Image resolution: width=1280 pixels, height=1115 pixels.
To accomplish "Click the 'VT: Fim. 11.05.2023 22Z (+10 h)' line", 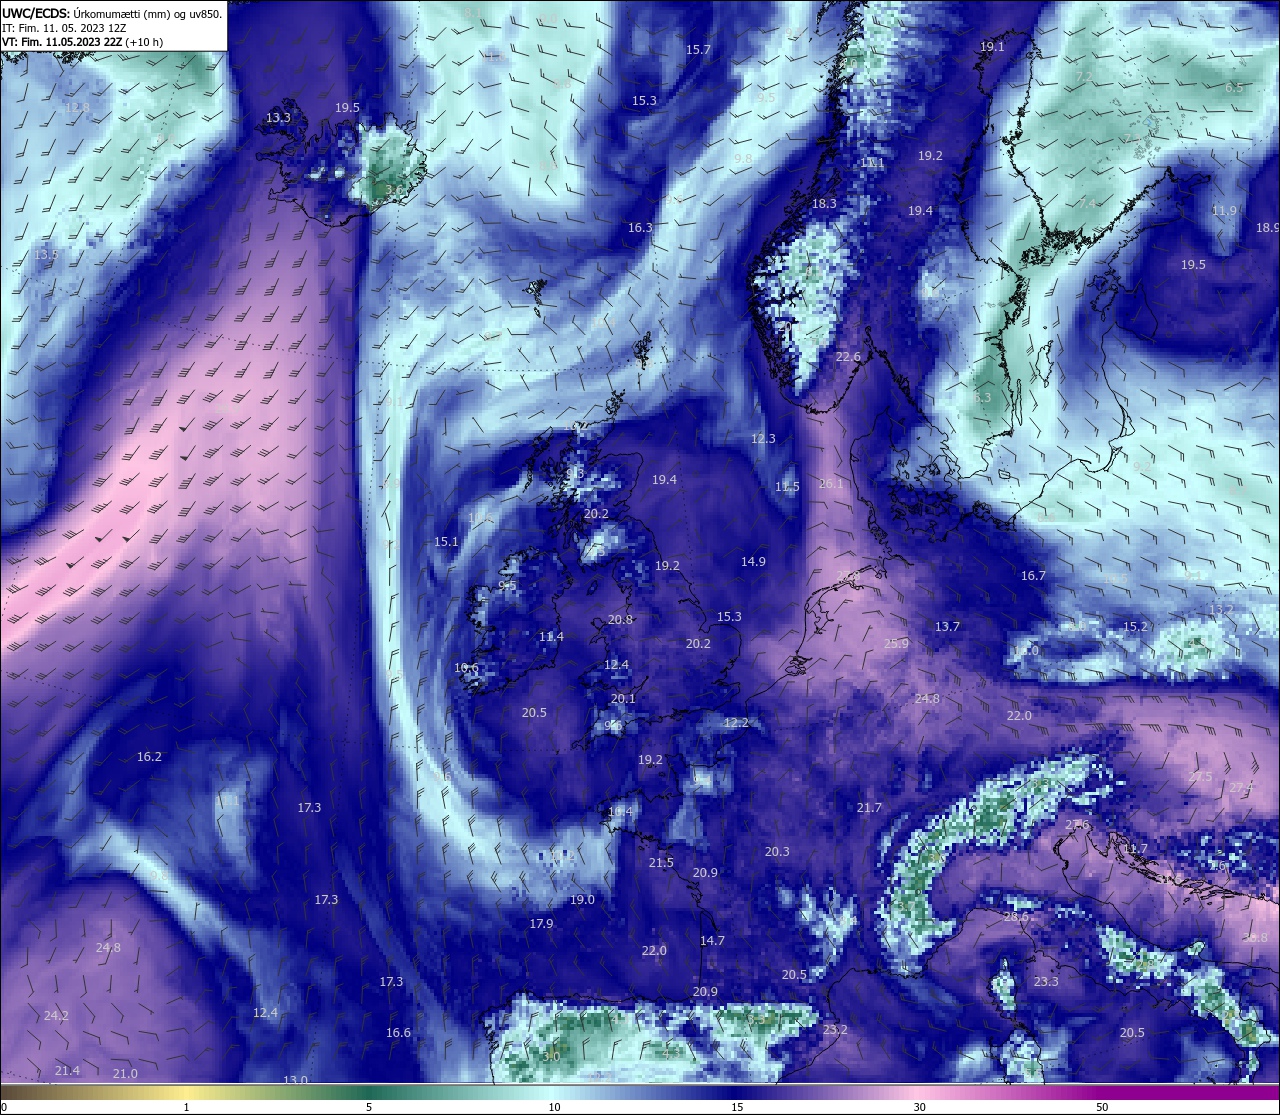I will point(83,43).
